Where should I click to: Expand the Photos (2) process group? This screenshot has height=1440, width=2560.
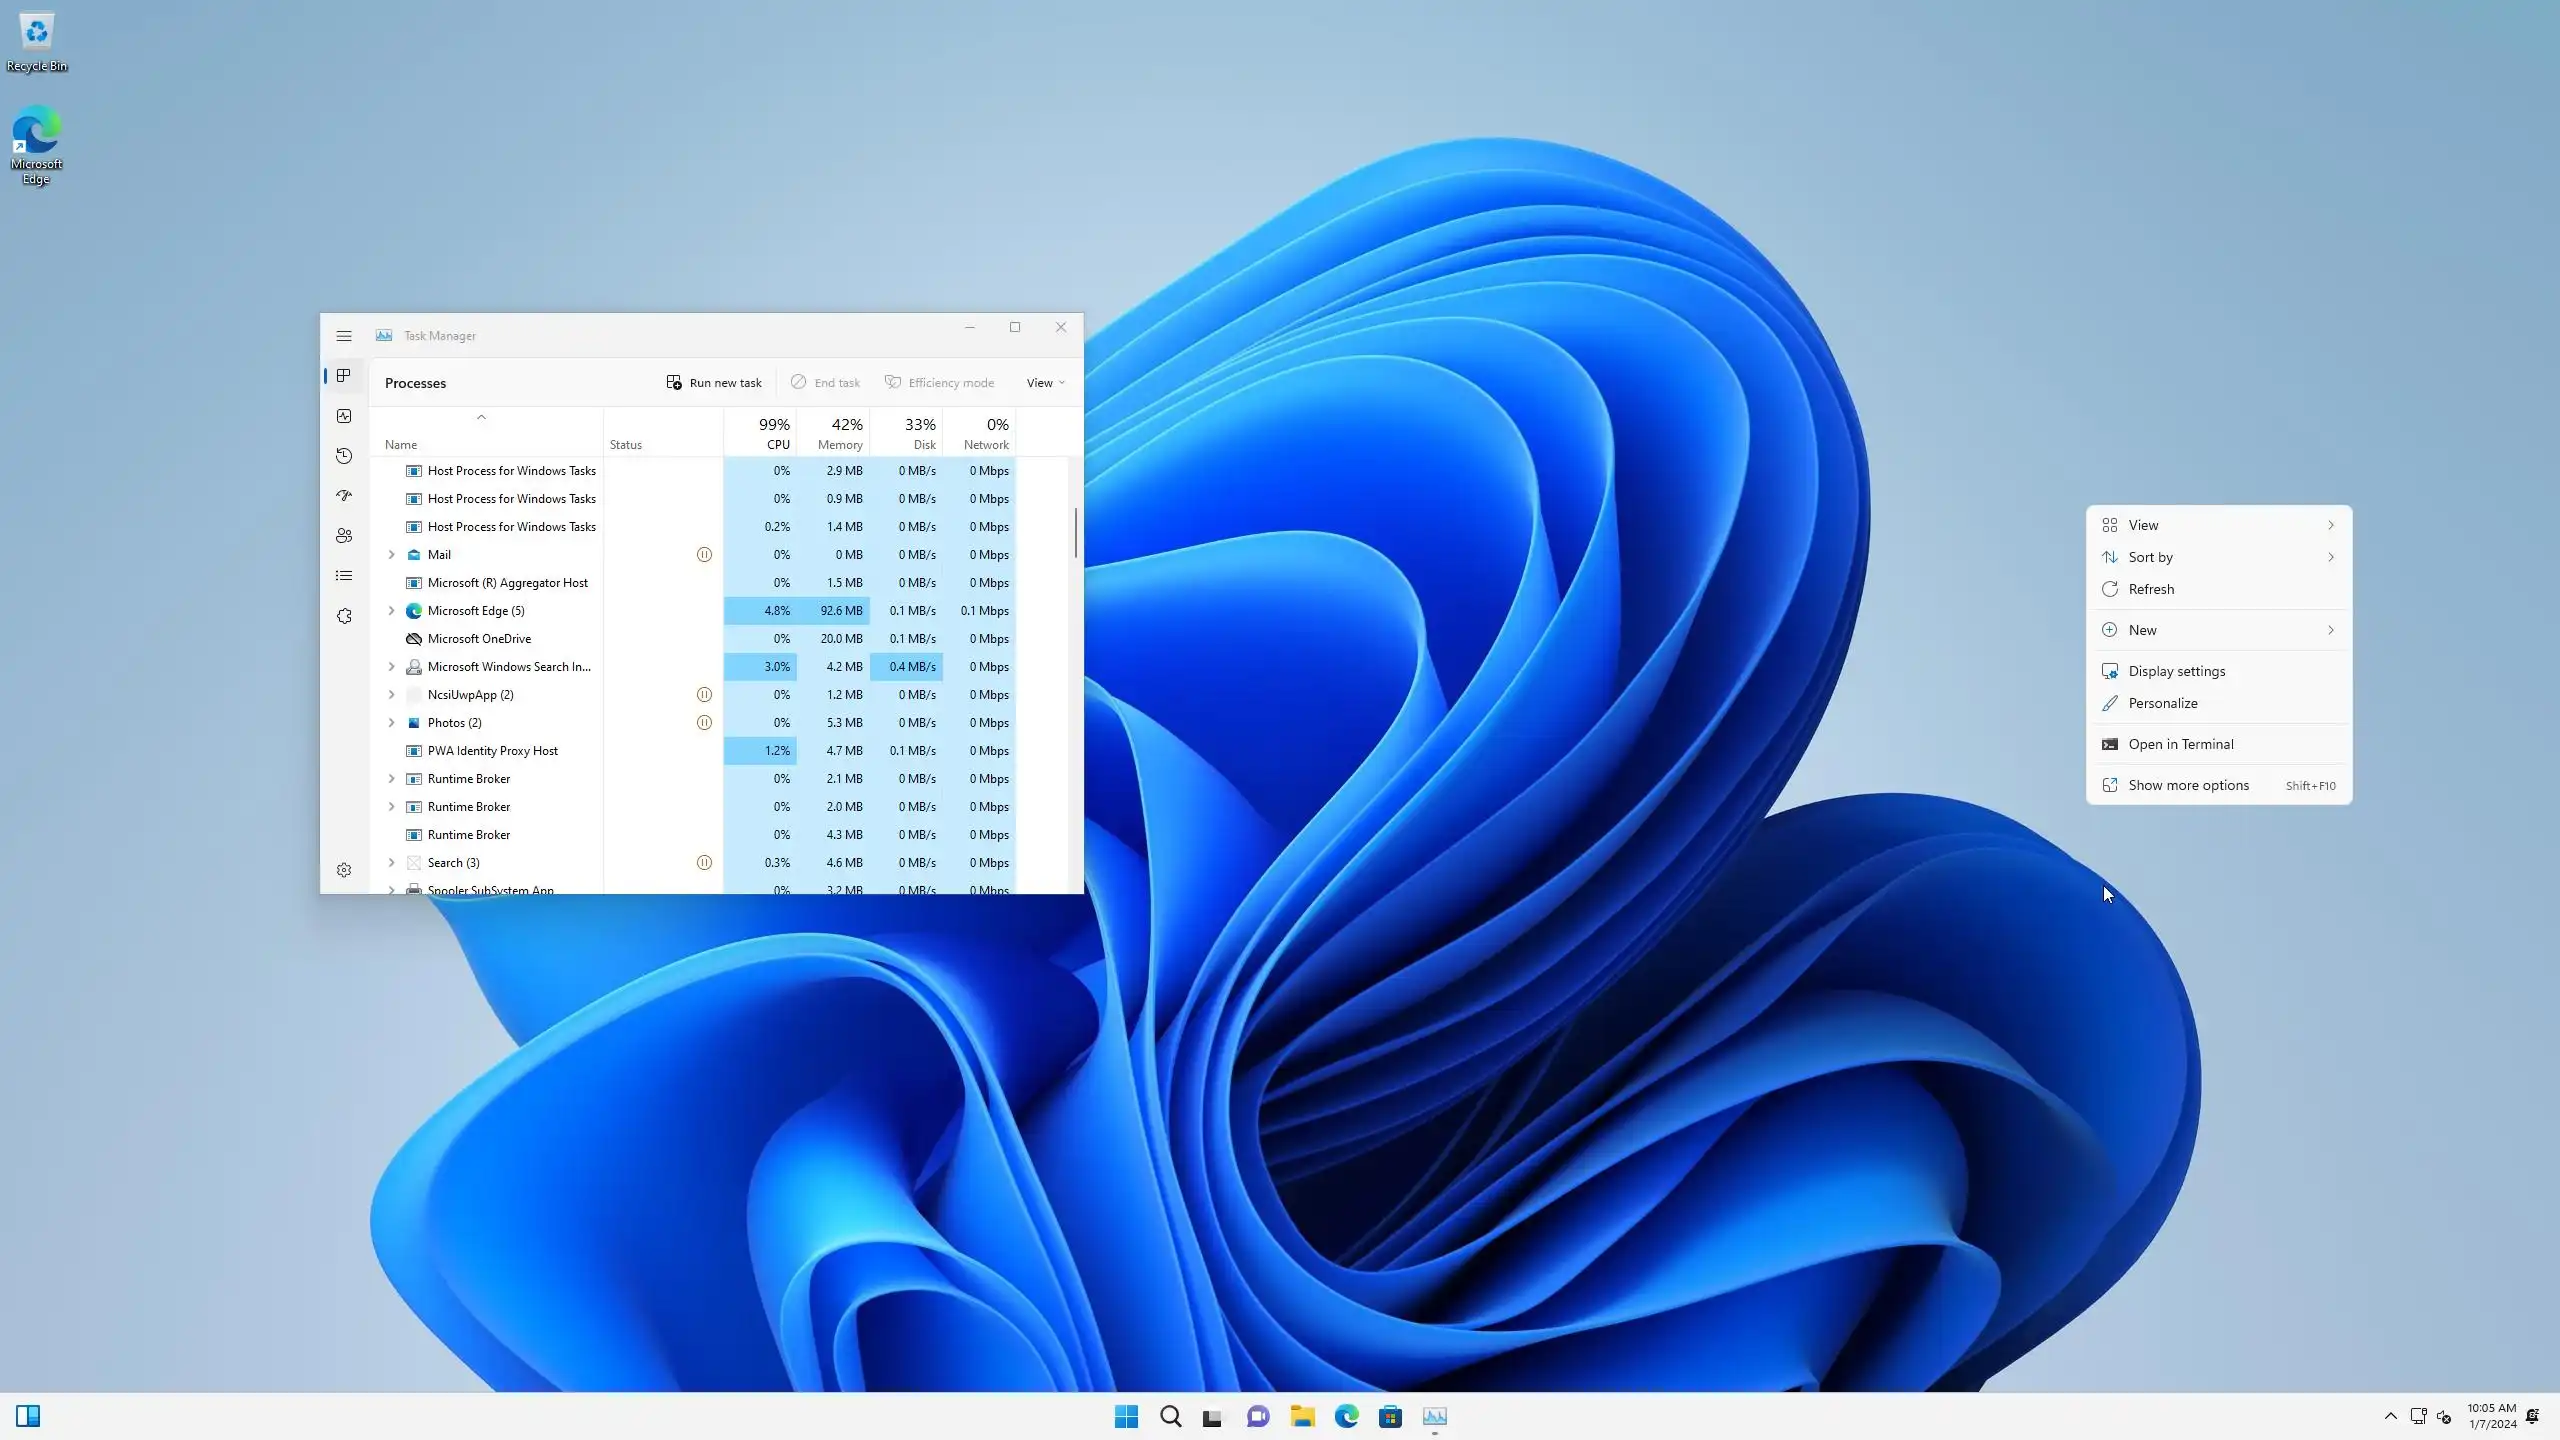click(391, 722)
